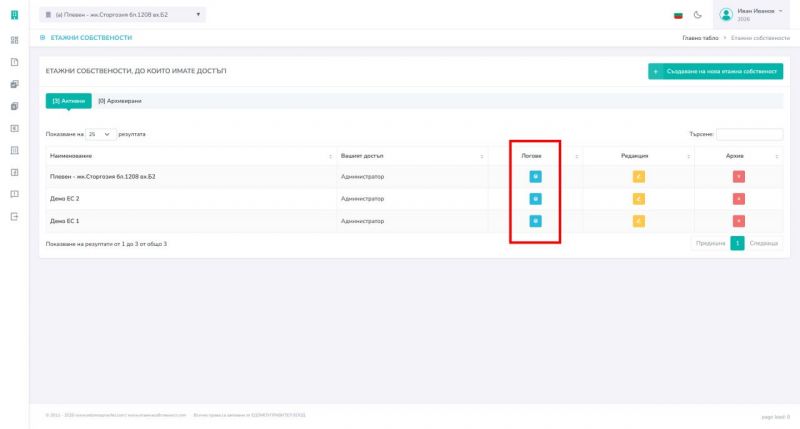Edit the Демо ЕС 1 entry
The height and width of the screenshot is (429, 800).
tap(639, 221)
